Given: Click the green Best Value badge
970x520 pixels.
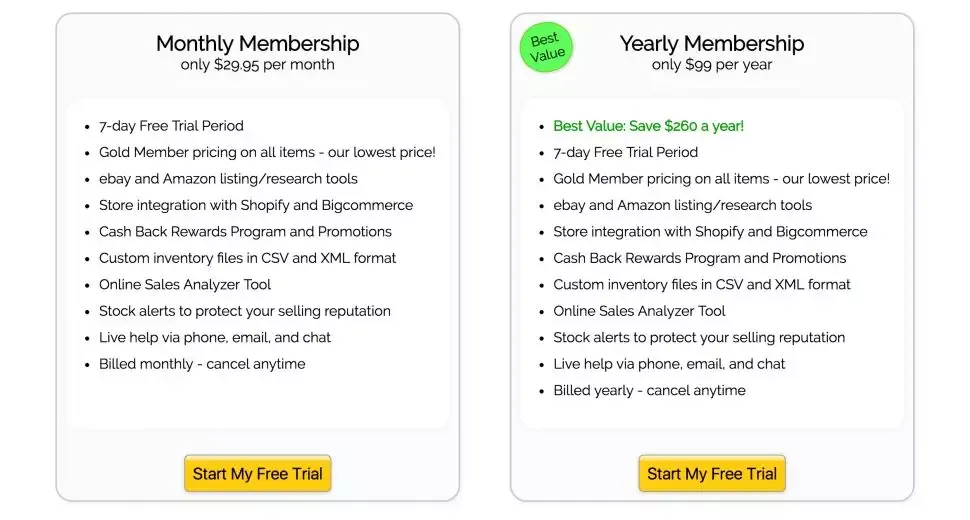Looking at the screenshot, I should 546,47.
